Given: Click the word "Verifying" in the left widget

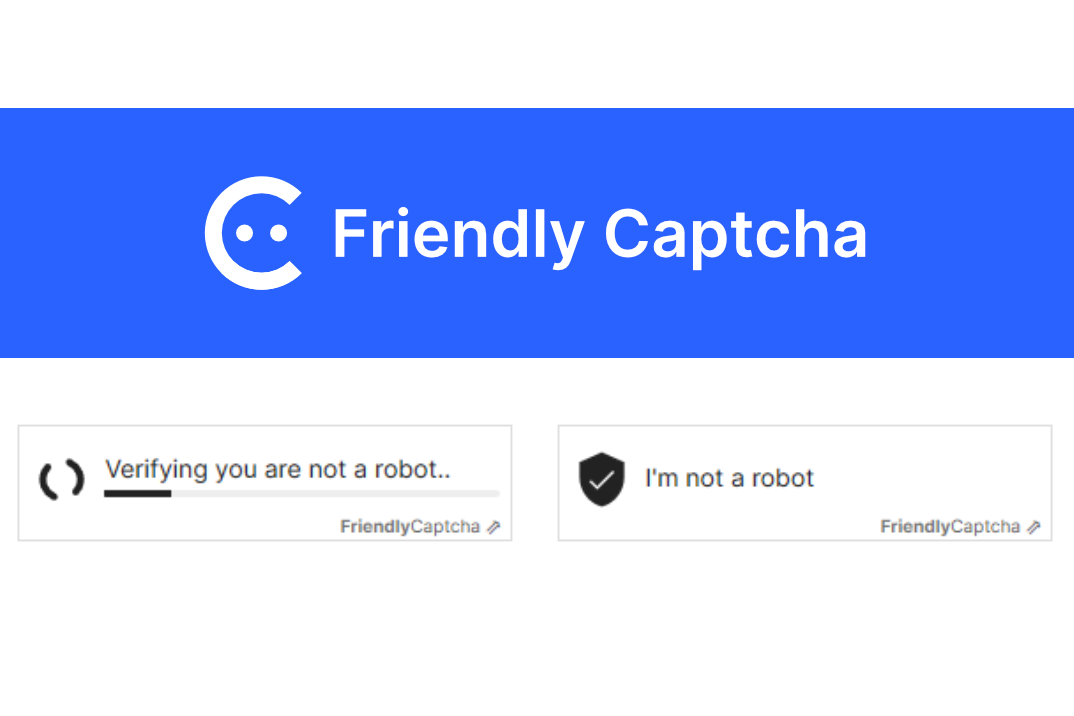Looking at the screenshot, I should point(156,469).
